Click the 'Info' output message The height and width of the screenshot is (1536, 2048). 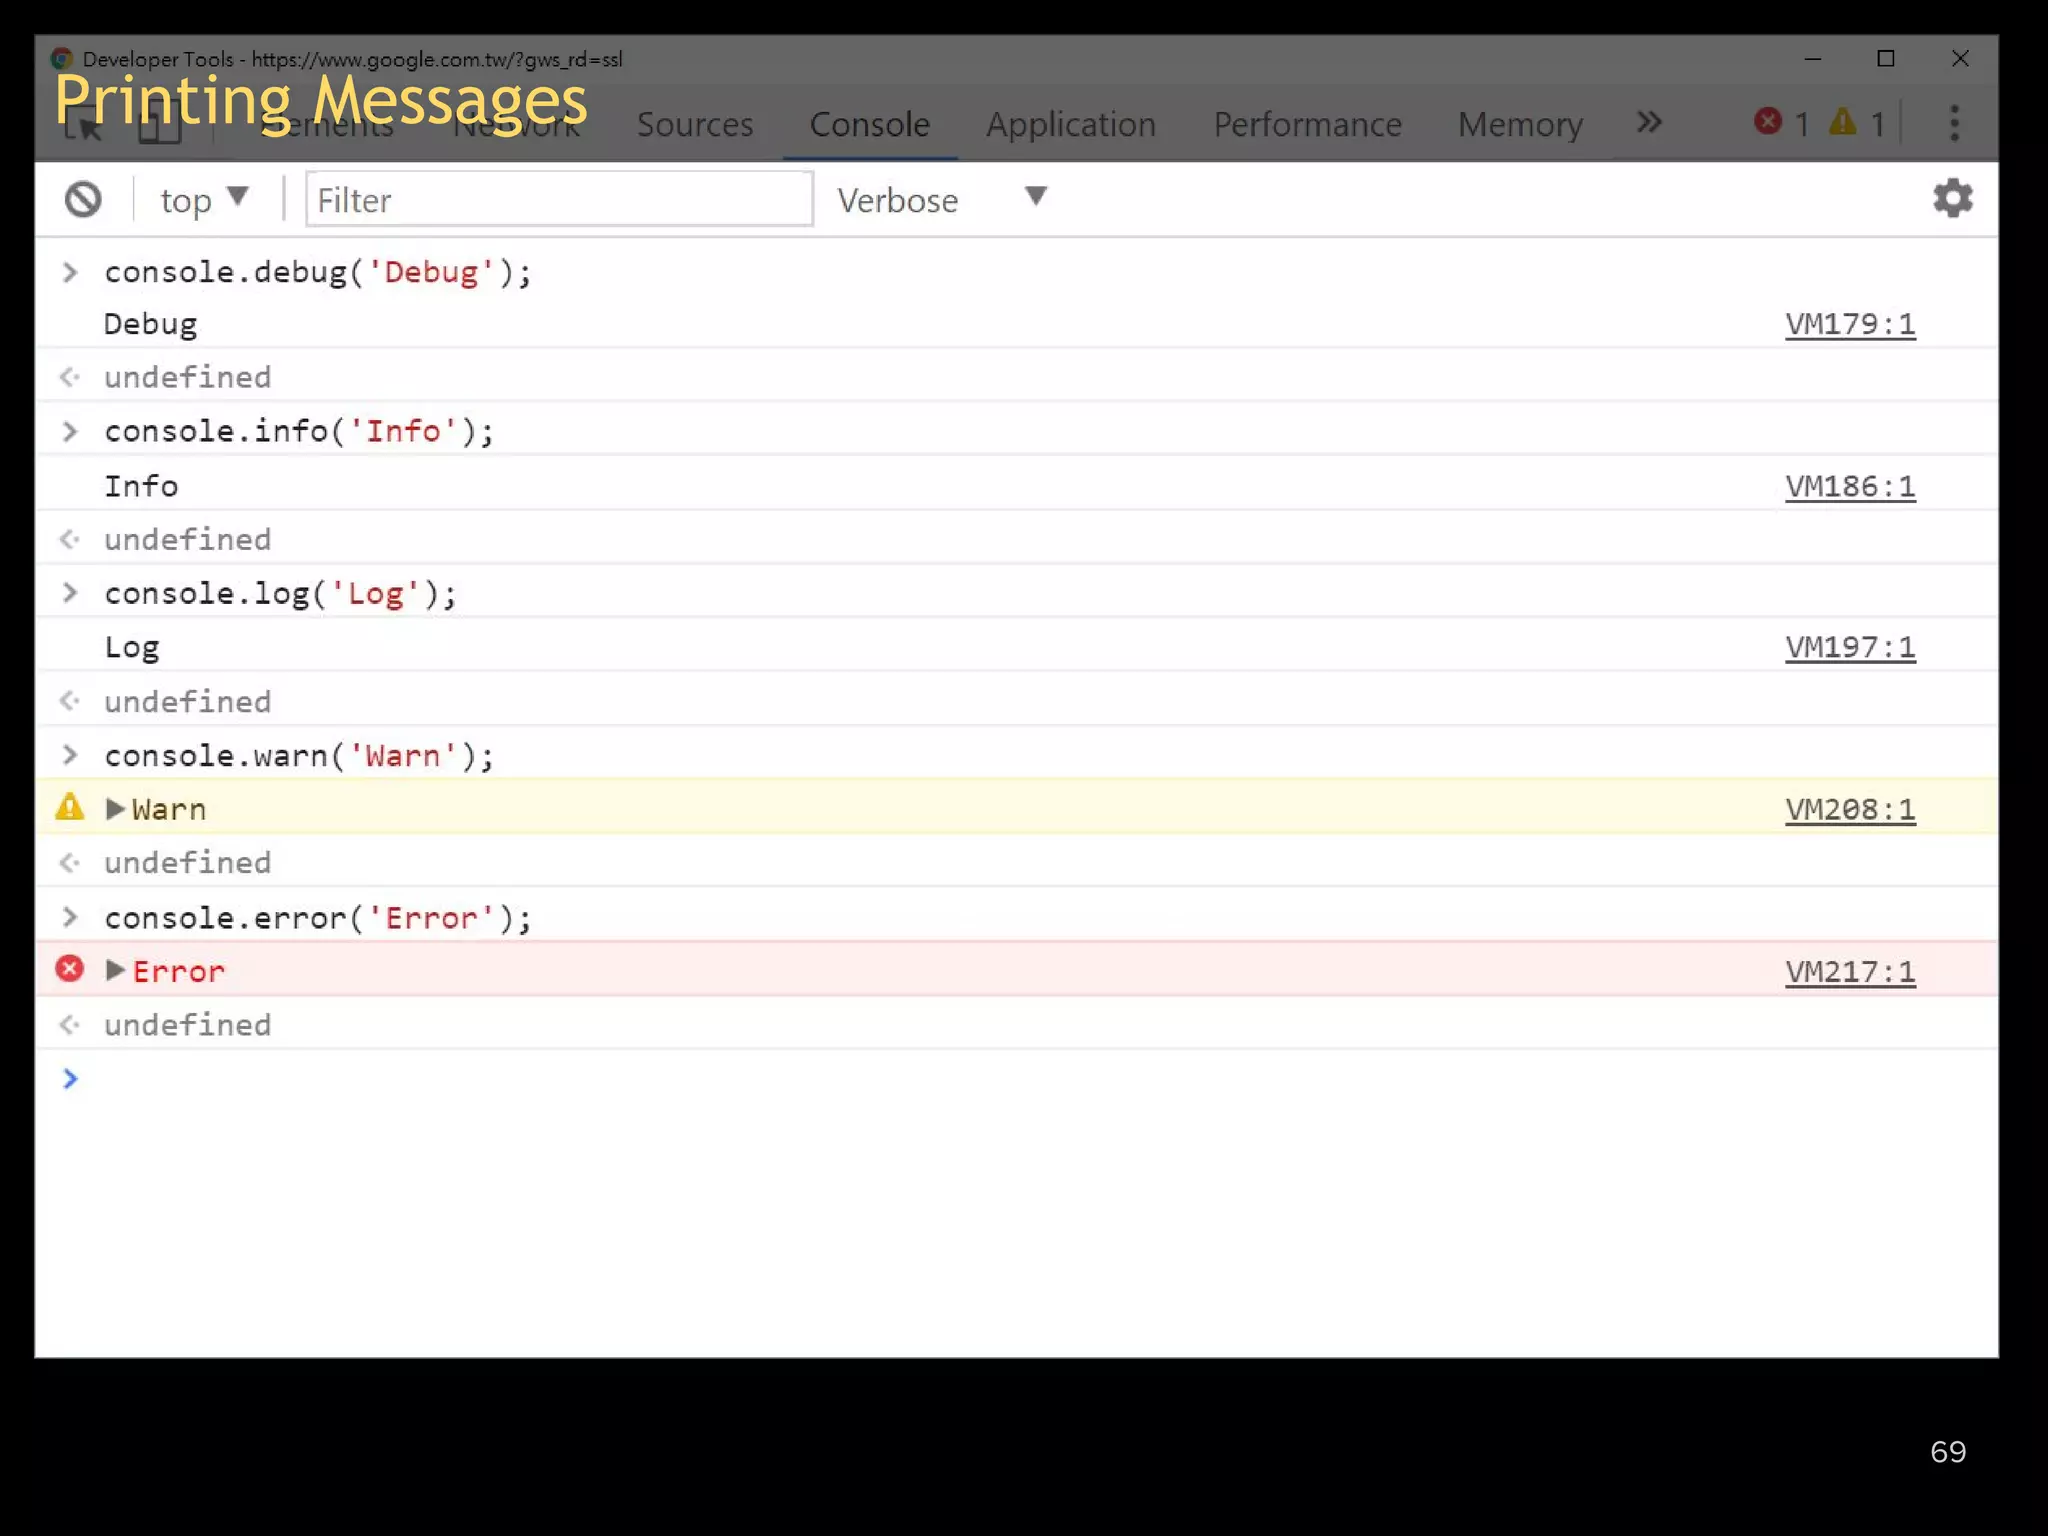click(x=141, y=486)
